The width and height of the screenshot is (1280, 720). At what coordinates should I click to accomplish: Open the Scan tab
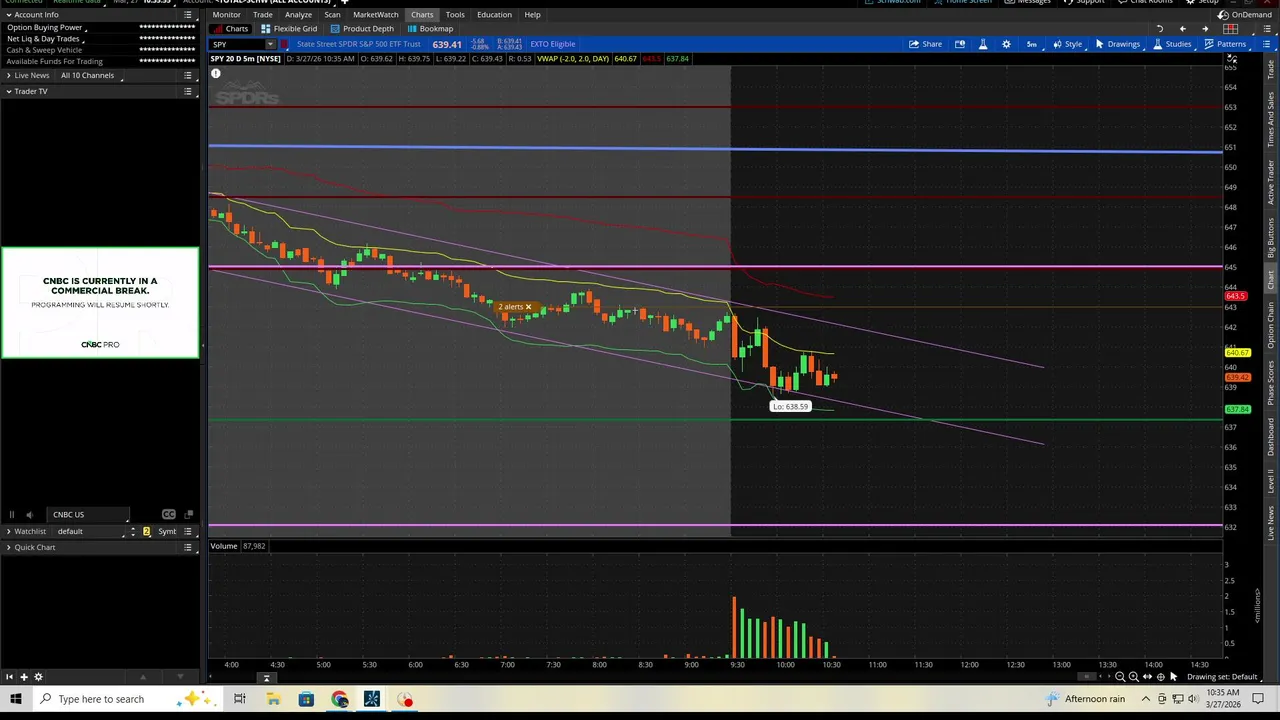click(332, 15)
